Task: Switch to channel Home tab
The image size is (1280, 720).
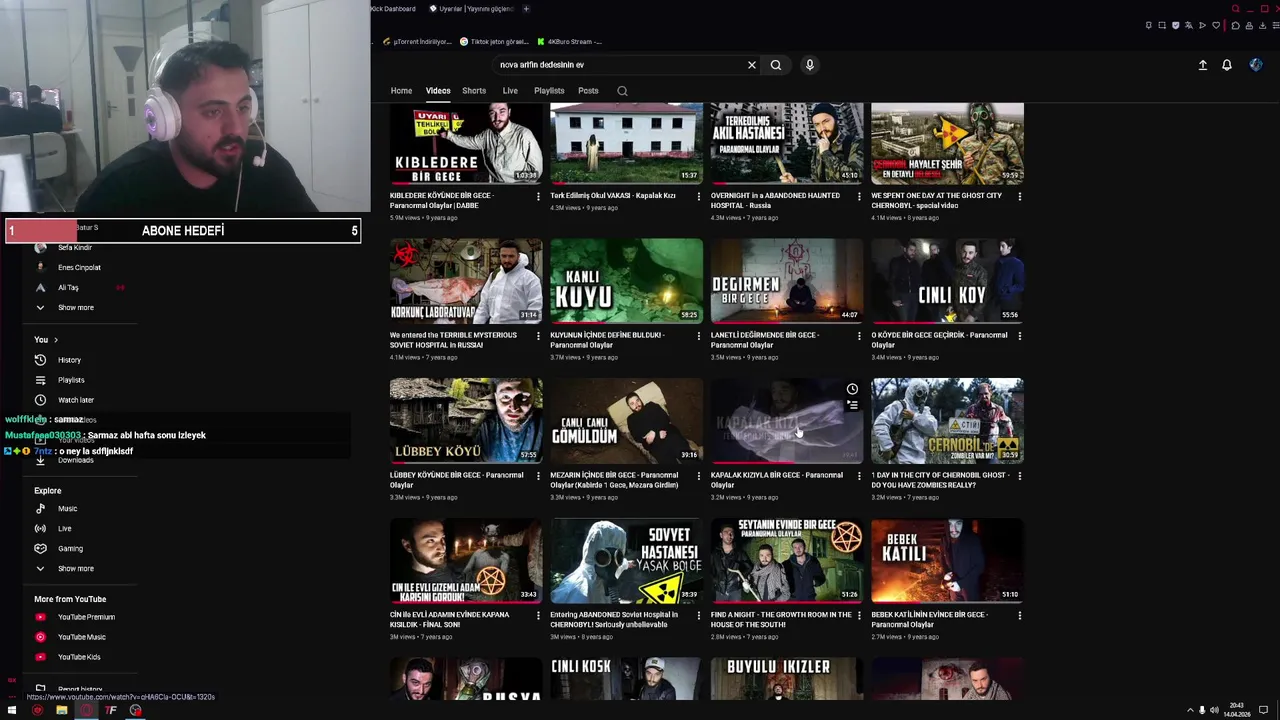Action: tap(401, 91)
